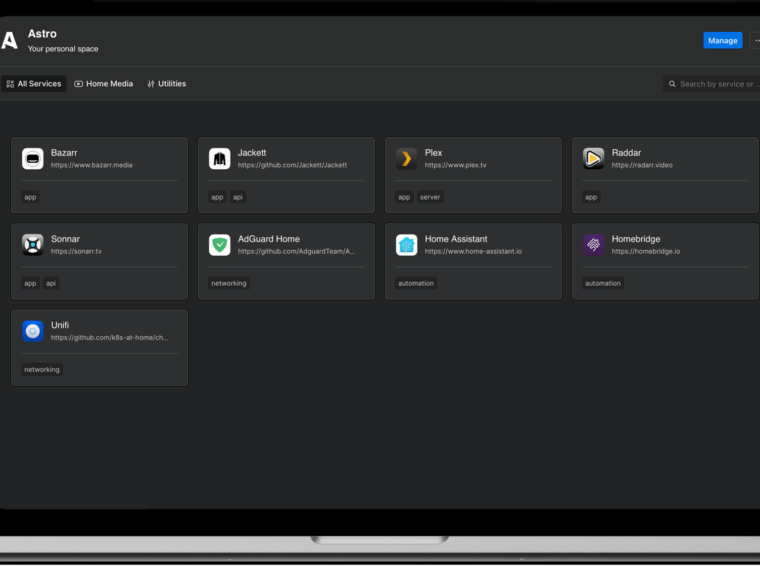Image resolution: width=760 pixels, height=567 pixels.
Task: Open the more options button beside Manage
Action: coord(755,41)
